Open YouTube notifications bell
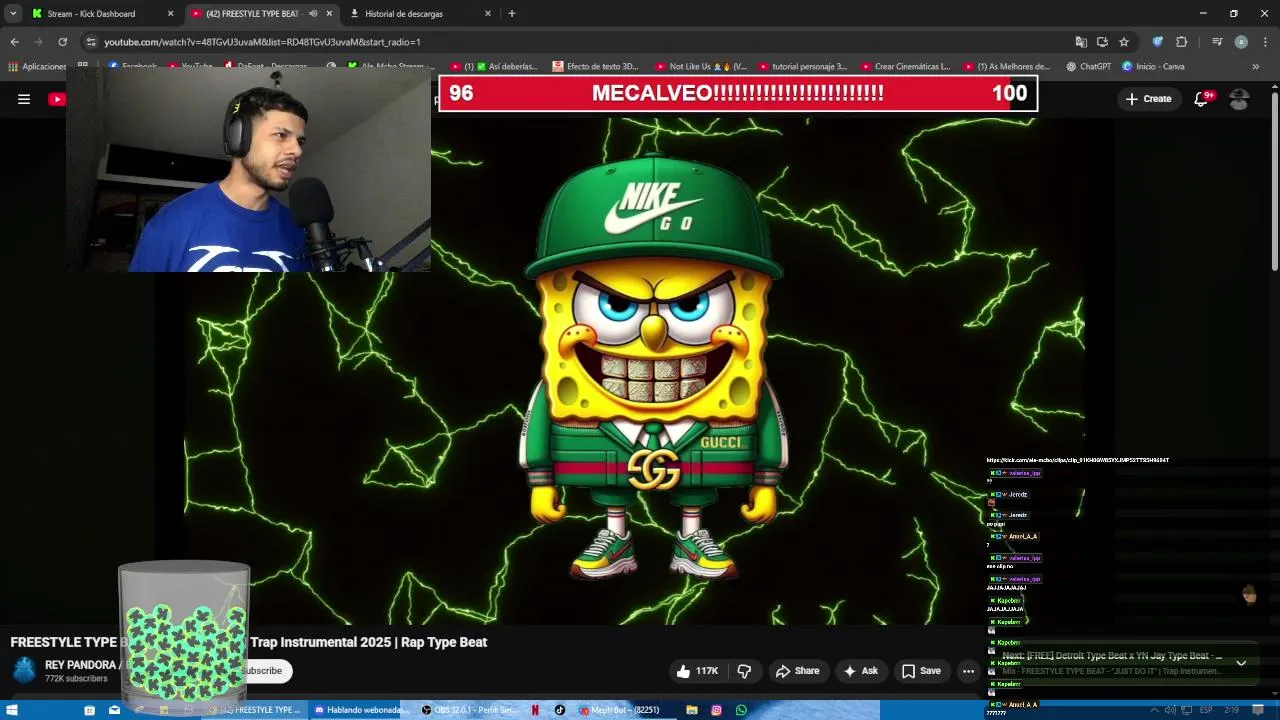Image resolution: width=1280 pixels, height=720 pixels. pyautogui.click(x=1201, y=99)
